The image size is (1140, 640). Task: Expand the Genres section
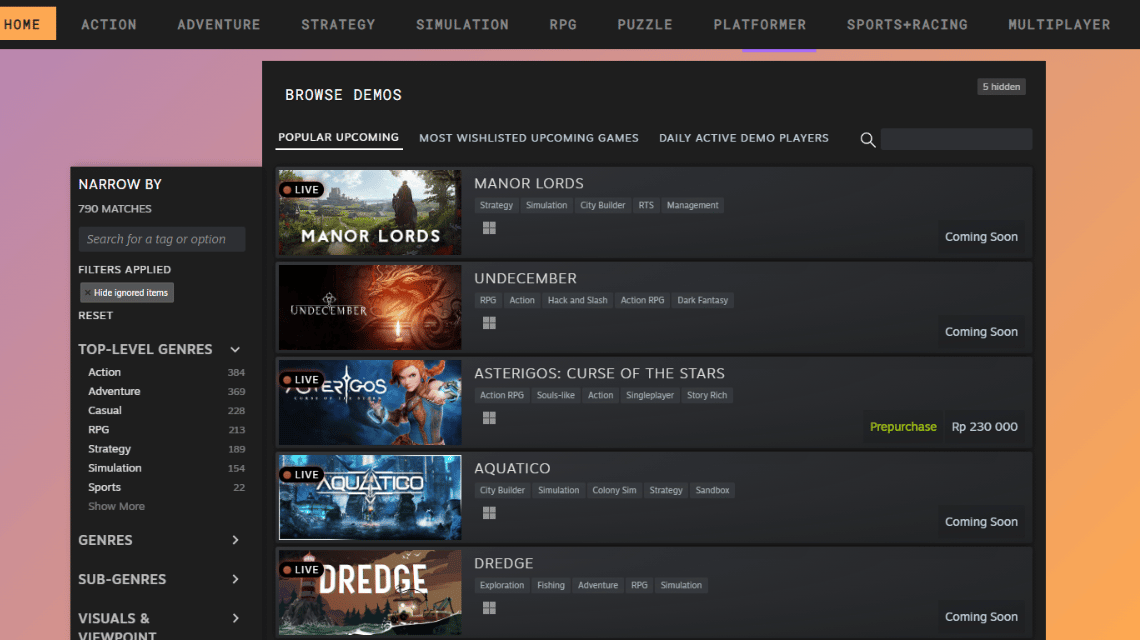pos(235,540)
